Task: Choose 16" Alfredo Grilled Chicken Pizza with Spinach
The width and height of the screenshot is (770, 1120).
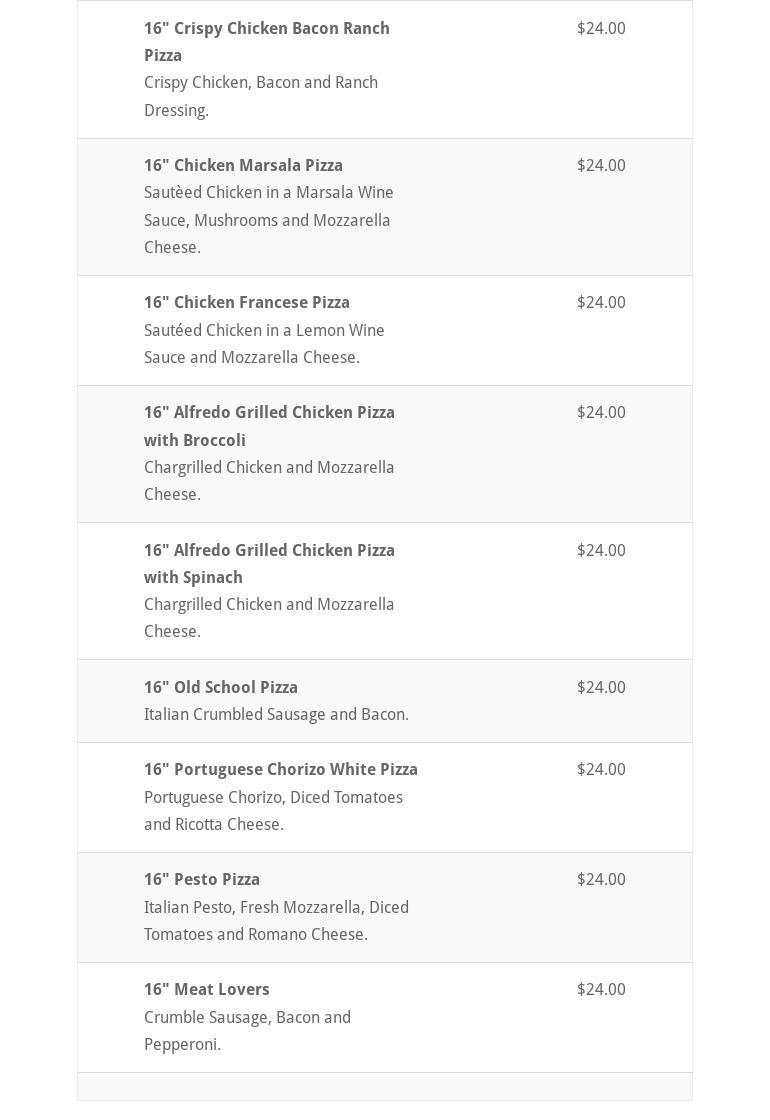Action: pyautogui.click(x=269, y=563)
